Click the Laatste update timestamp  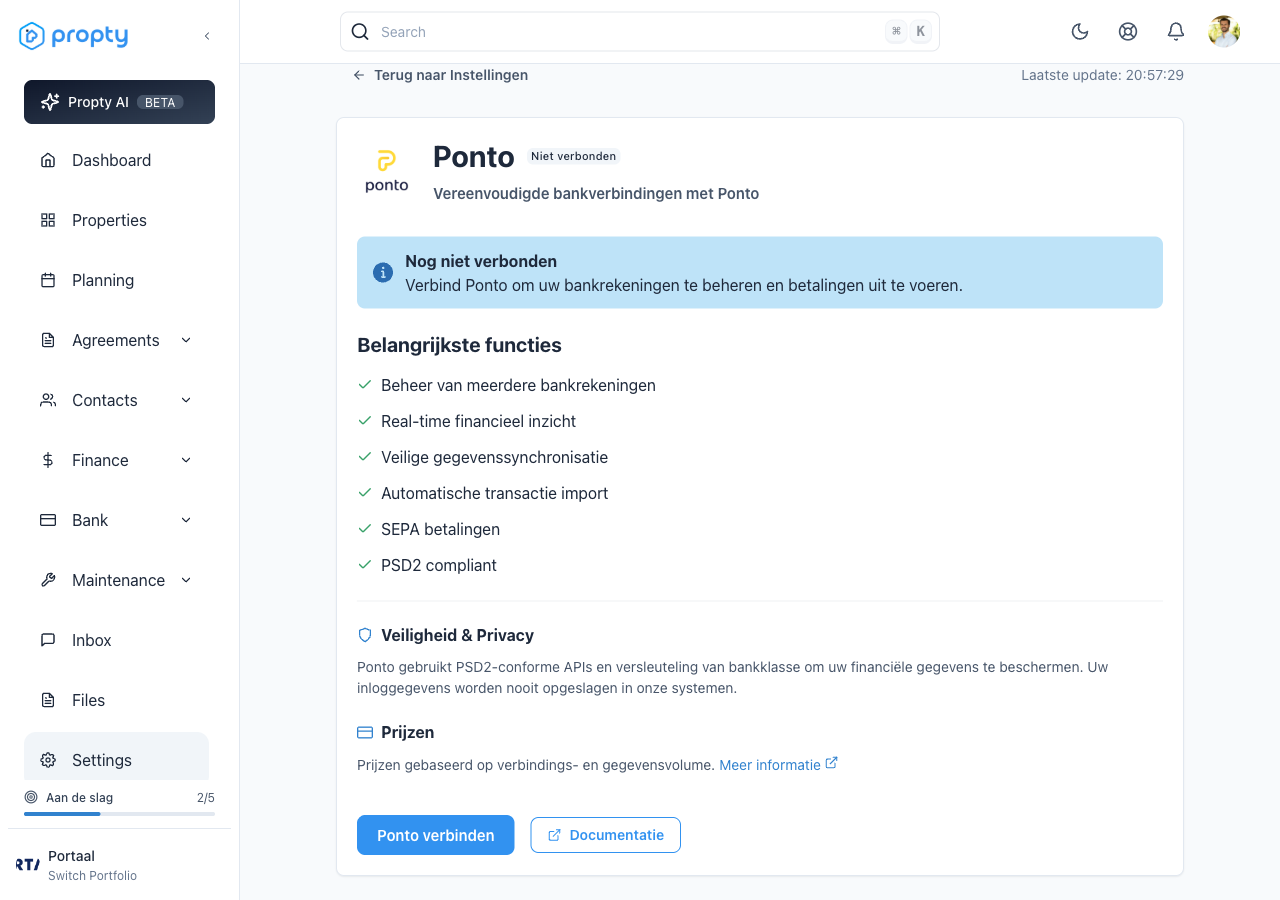tap(1102, 75)
